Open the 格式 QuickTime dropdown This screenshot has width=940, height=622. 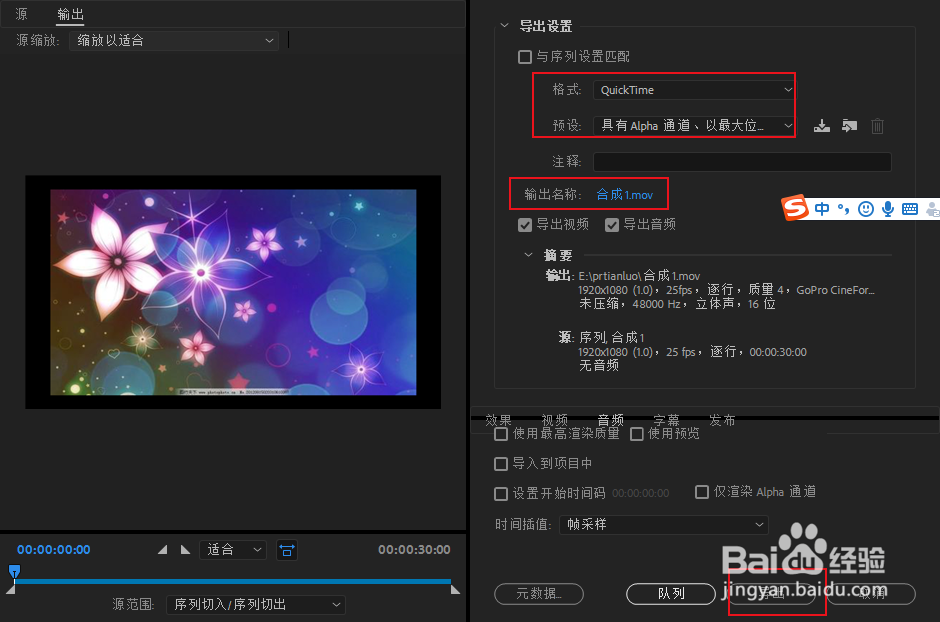693,89
